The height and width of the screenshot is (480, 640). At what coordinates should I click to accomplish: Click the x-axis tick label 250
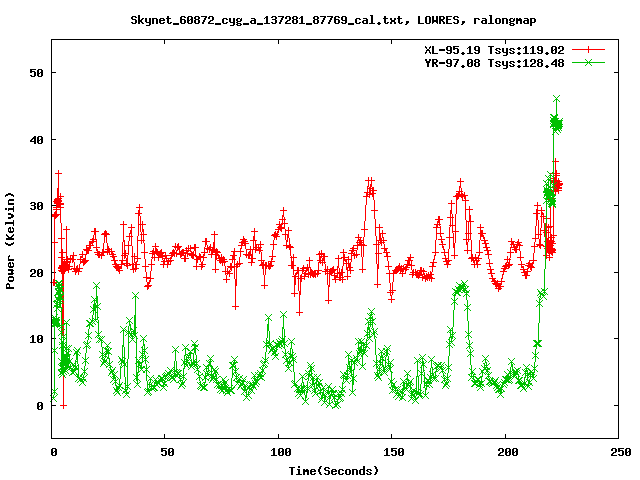click(x=621, y=452)
